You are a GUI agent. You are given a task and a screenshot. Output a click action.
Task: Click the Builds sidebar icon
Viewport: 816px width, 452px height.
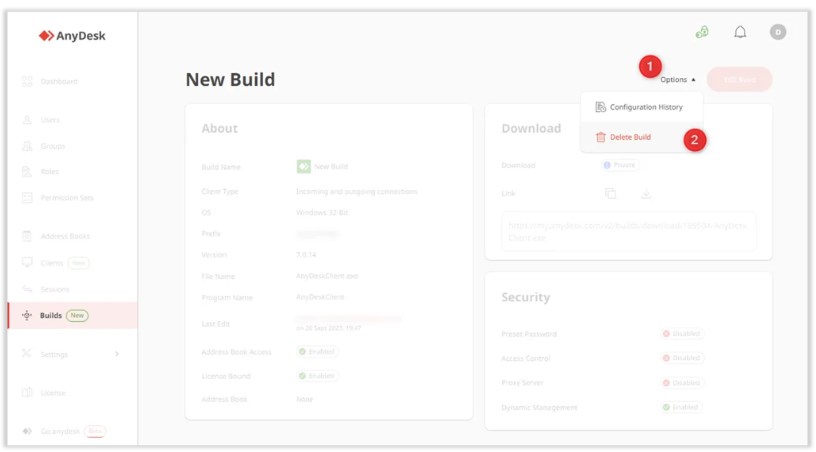(x=27, y=315)
